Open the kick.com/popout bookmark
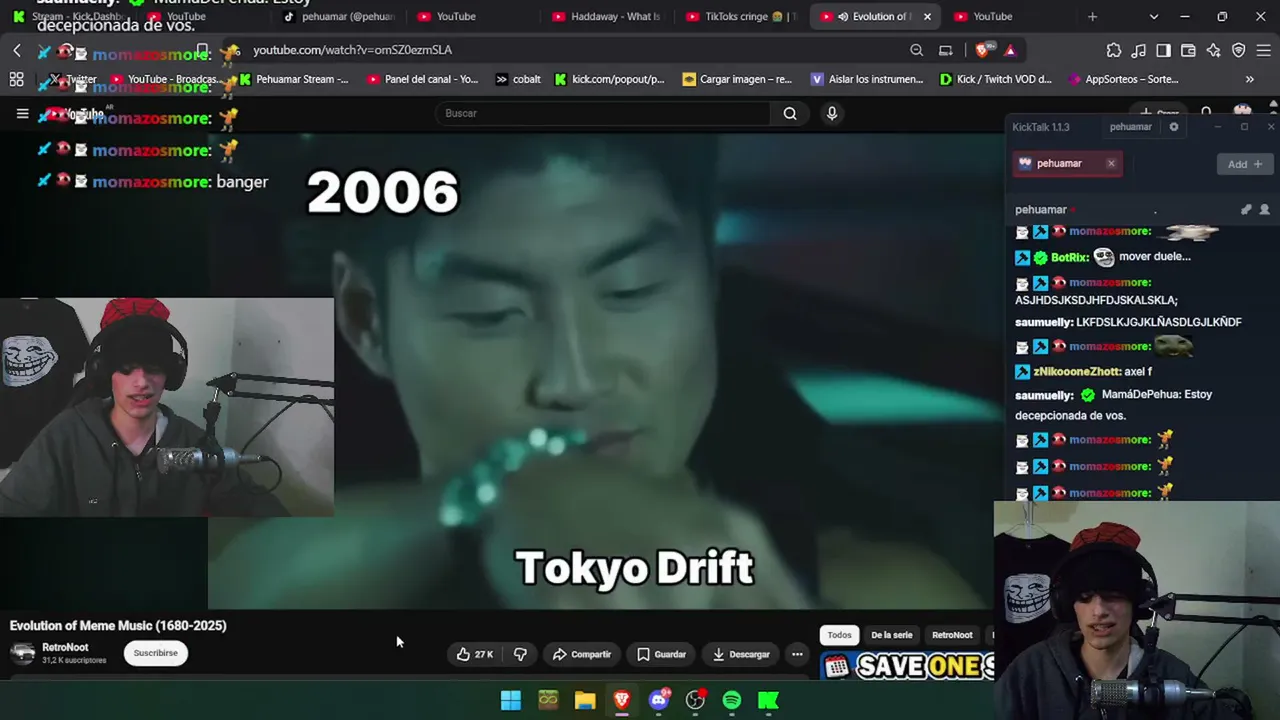 [609, 79]
